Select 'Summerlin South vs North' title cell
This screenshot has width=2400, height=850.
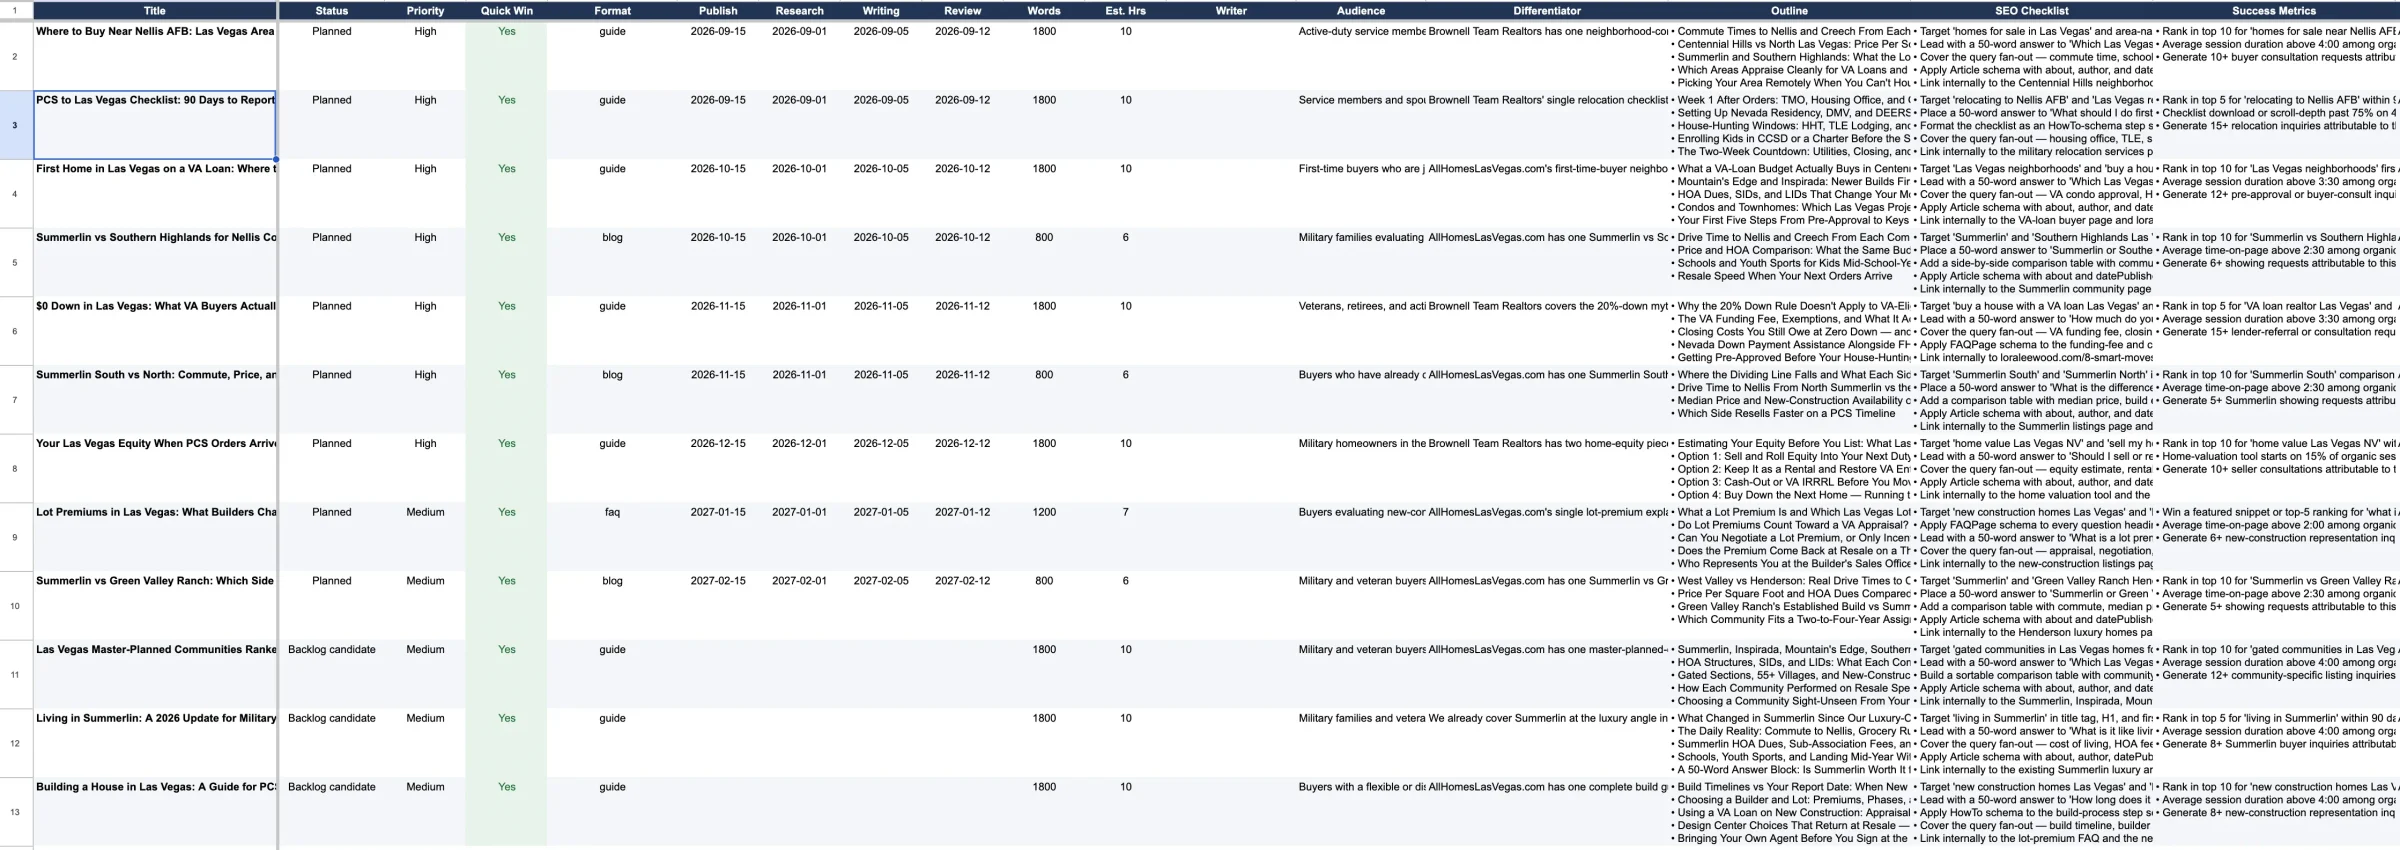[155, 400]
